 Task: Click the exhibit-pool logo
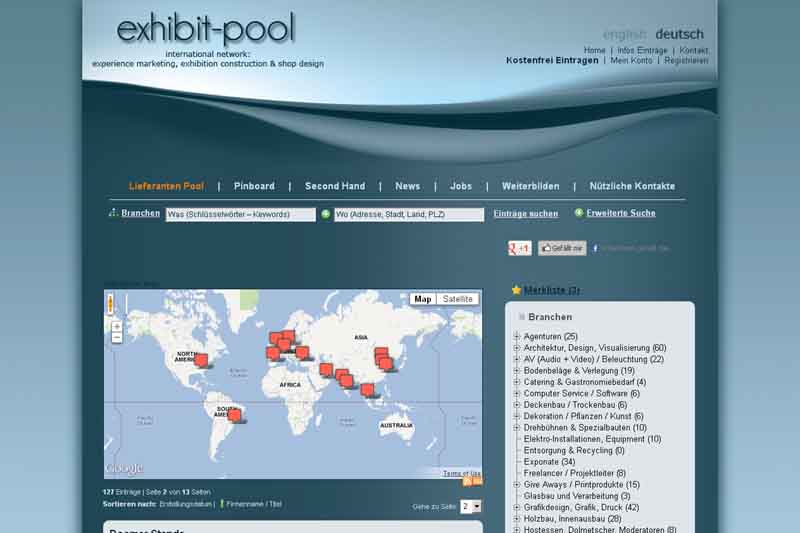[206, 30]
